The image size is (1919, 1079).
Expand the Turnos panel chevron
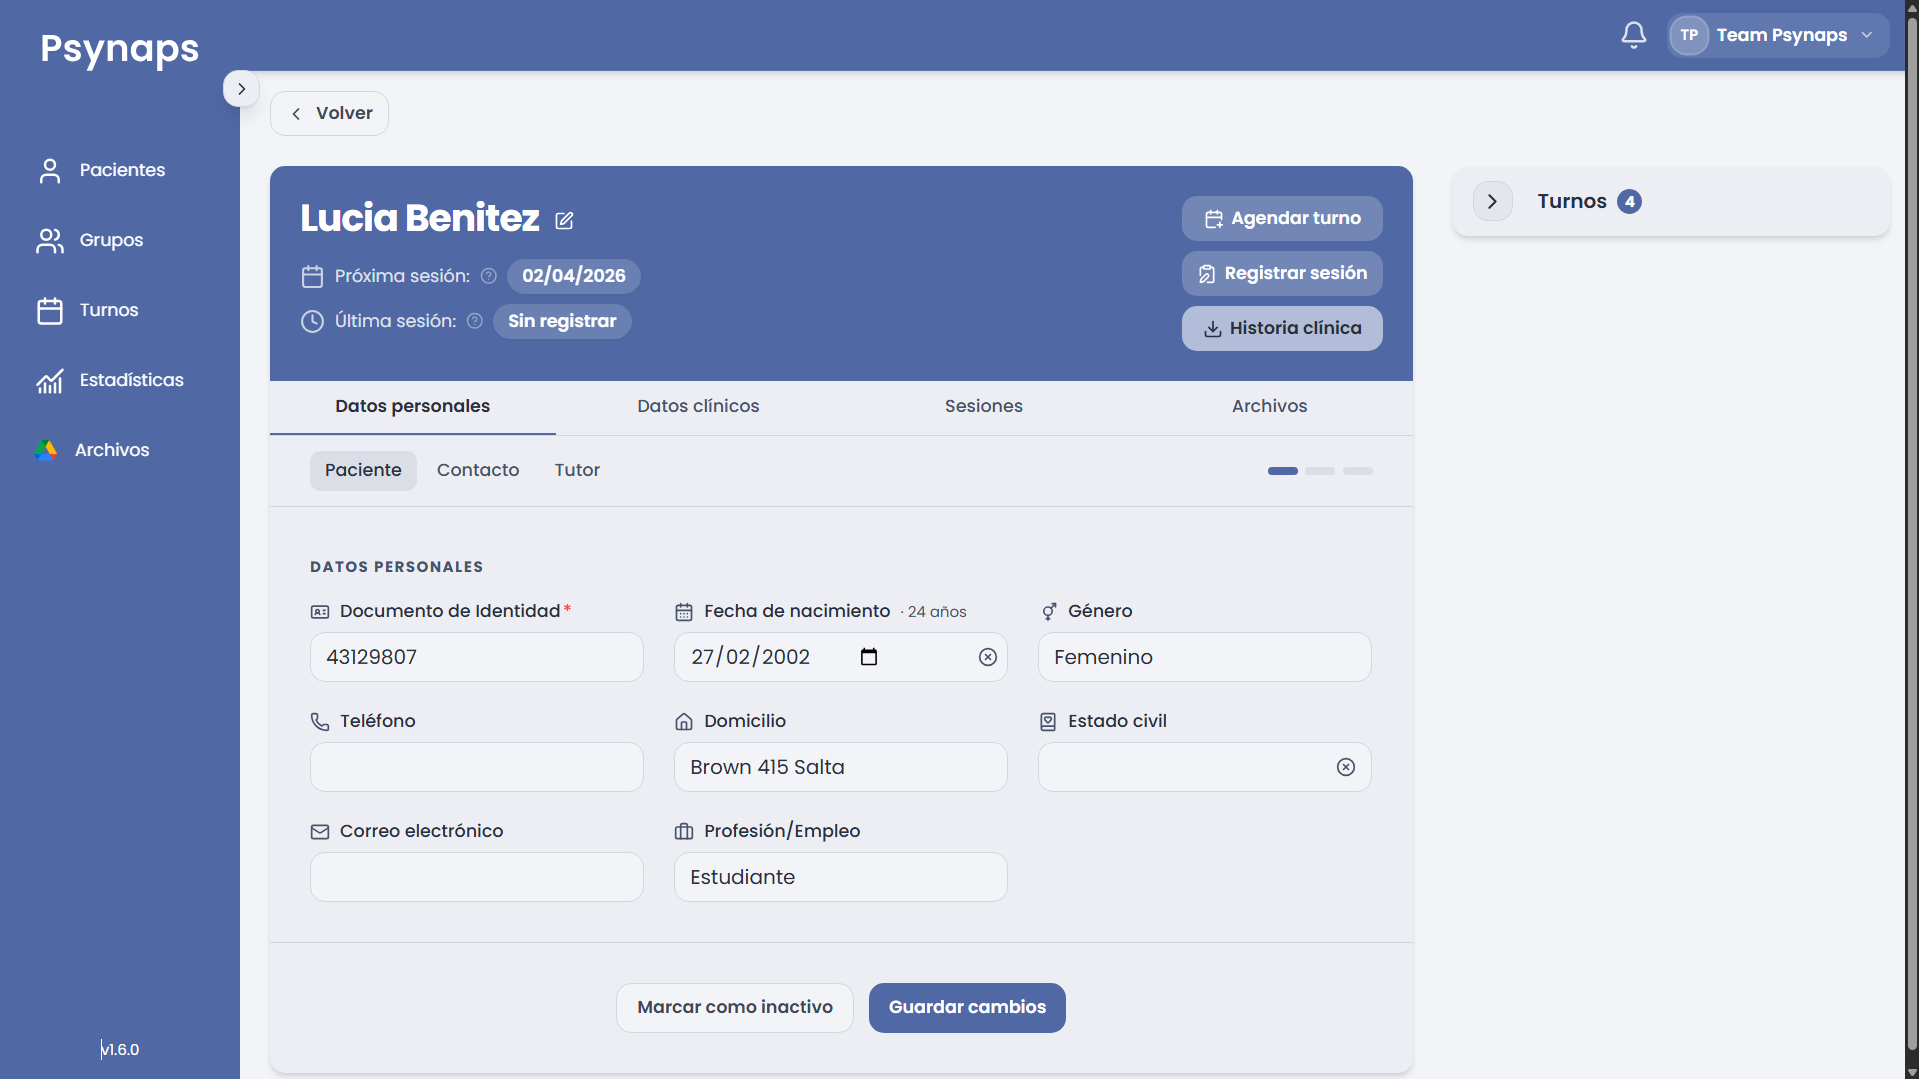1492,201
